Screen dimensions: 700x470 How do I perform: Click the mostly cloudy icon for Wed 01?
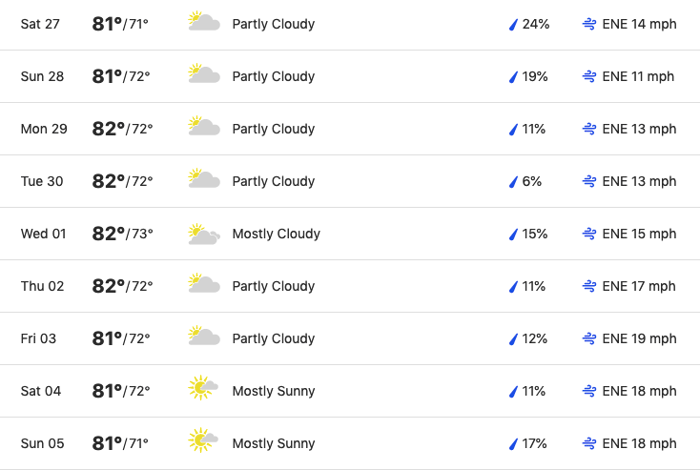tap(204, 234)
